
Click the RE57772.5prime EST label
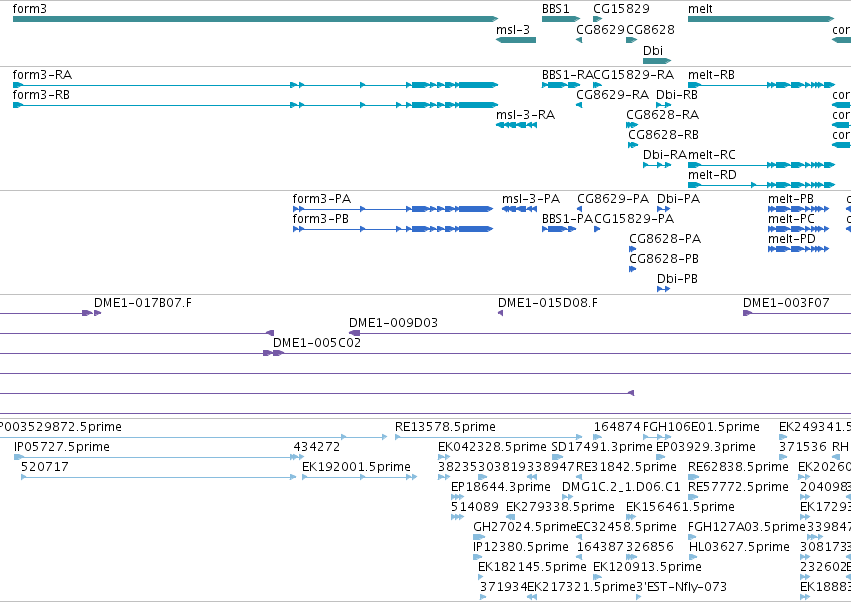pyautogui.click(x=738, y=487)
